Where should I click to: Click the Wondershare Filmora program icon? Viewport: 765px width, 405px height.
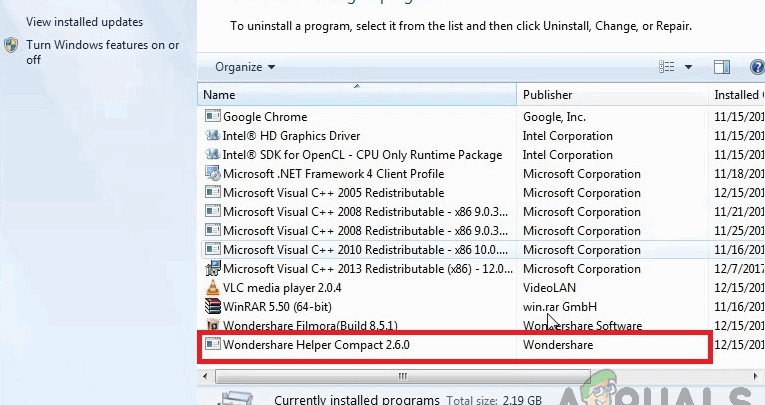pos(211,326)
